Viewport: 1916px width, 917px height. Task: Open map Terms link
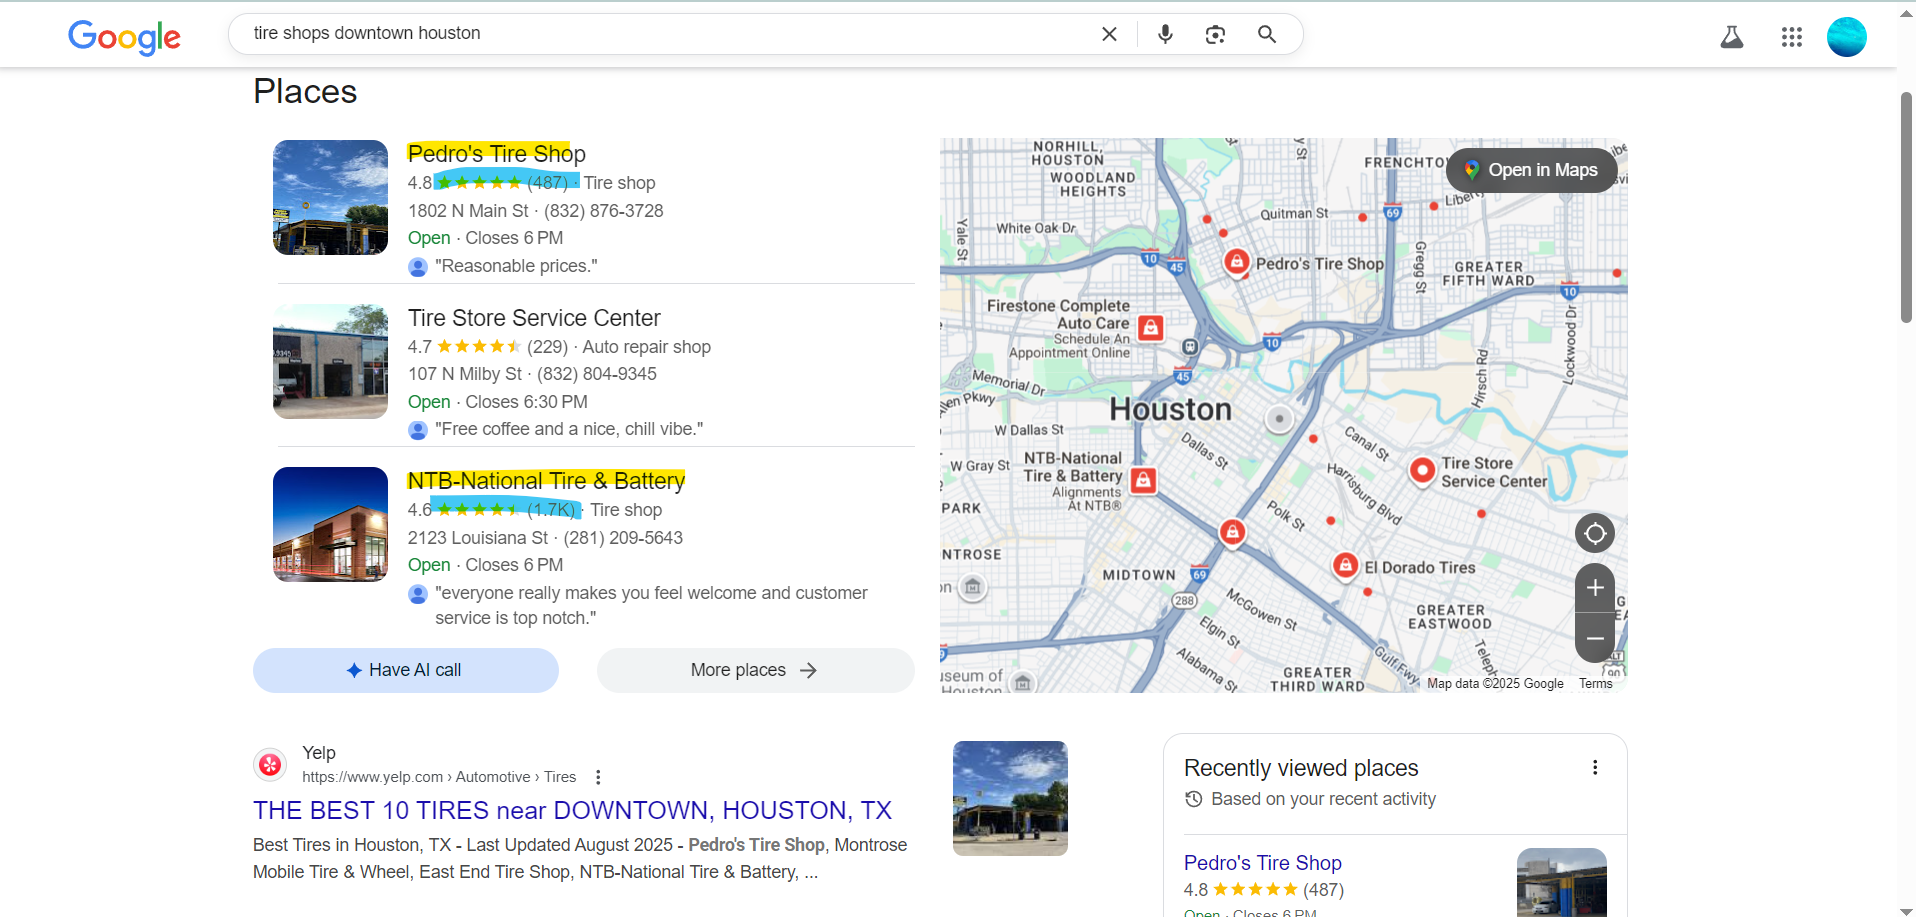tap(1595, 684)
